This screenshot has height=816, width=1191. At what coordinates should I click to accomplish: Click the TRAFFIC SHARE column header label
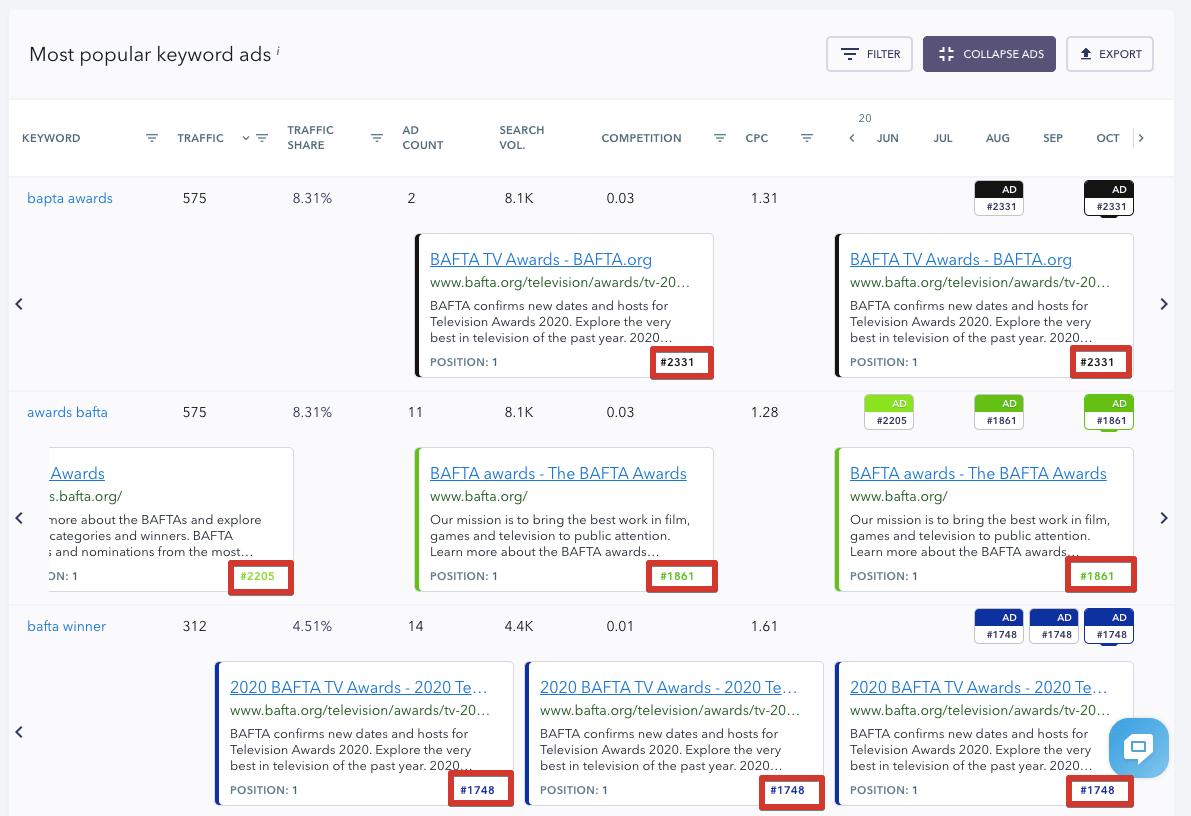[311, 138]
